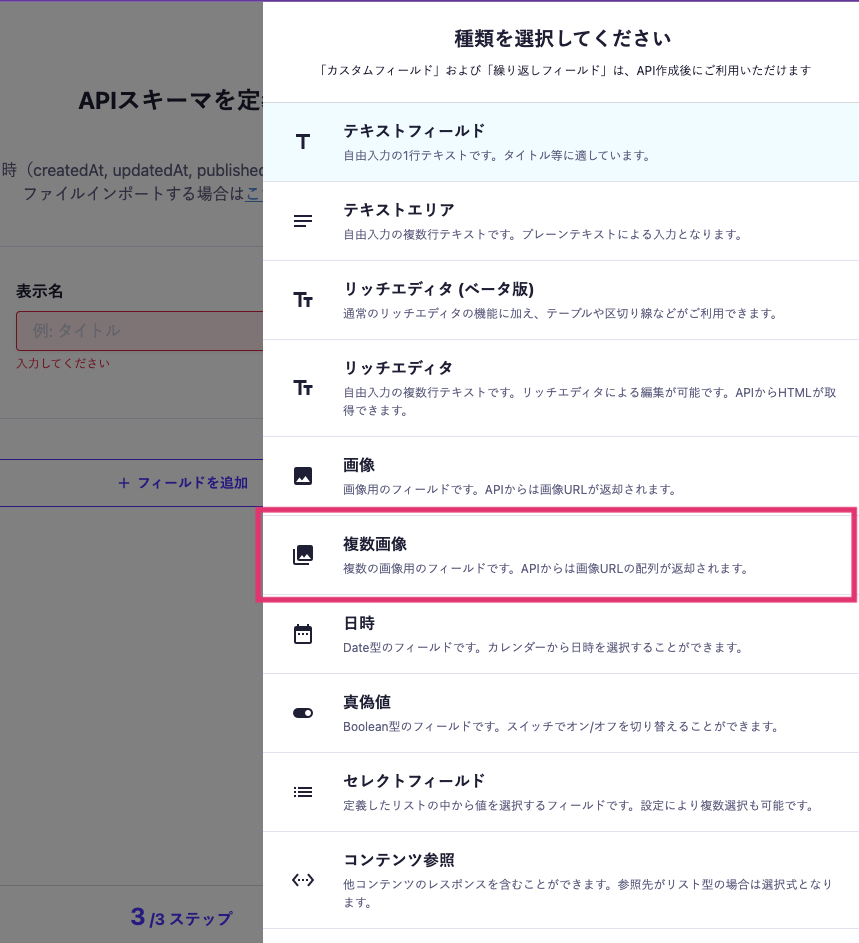Click the Rich Editor beta version icon

click(303, 299)
